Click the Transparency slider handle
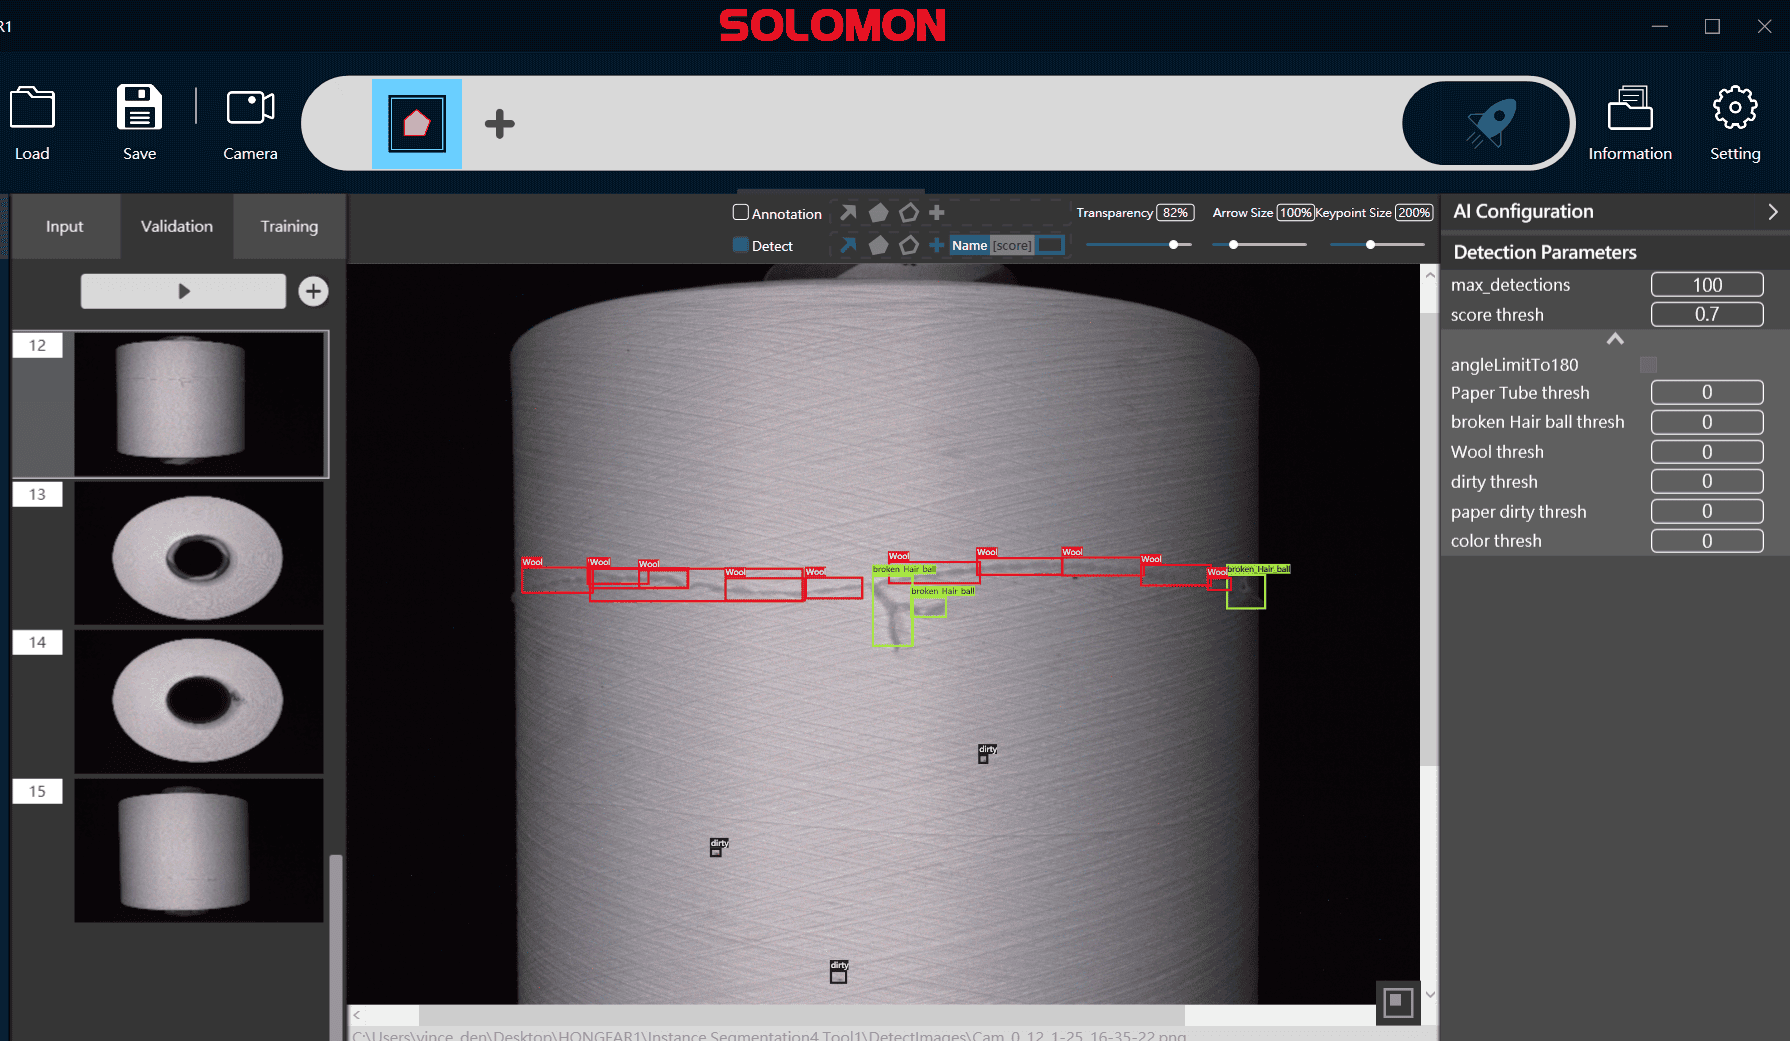Screen dimensions: 1790x1041 pos(1174,245)
